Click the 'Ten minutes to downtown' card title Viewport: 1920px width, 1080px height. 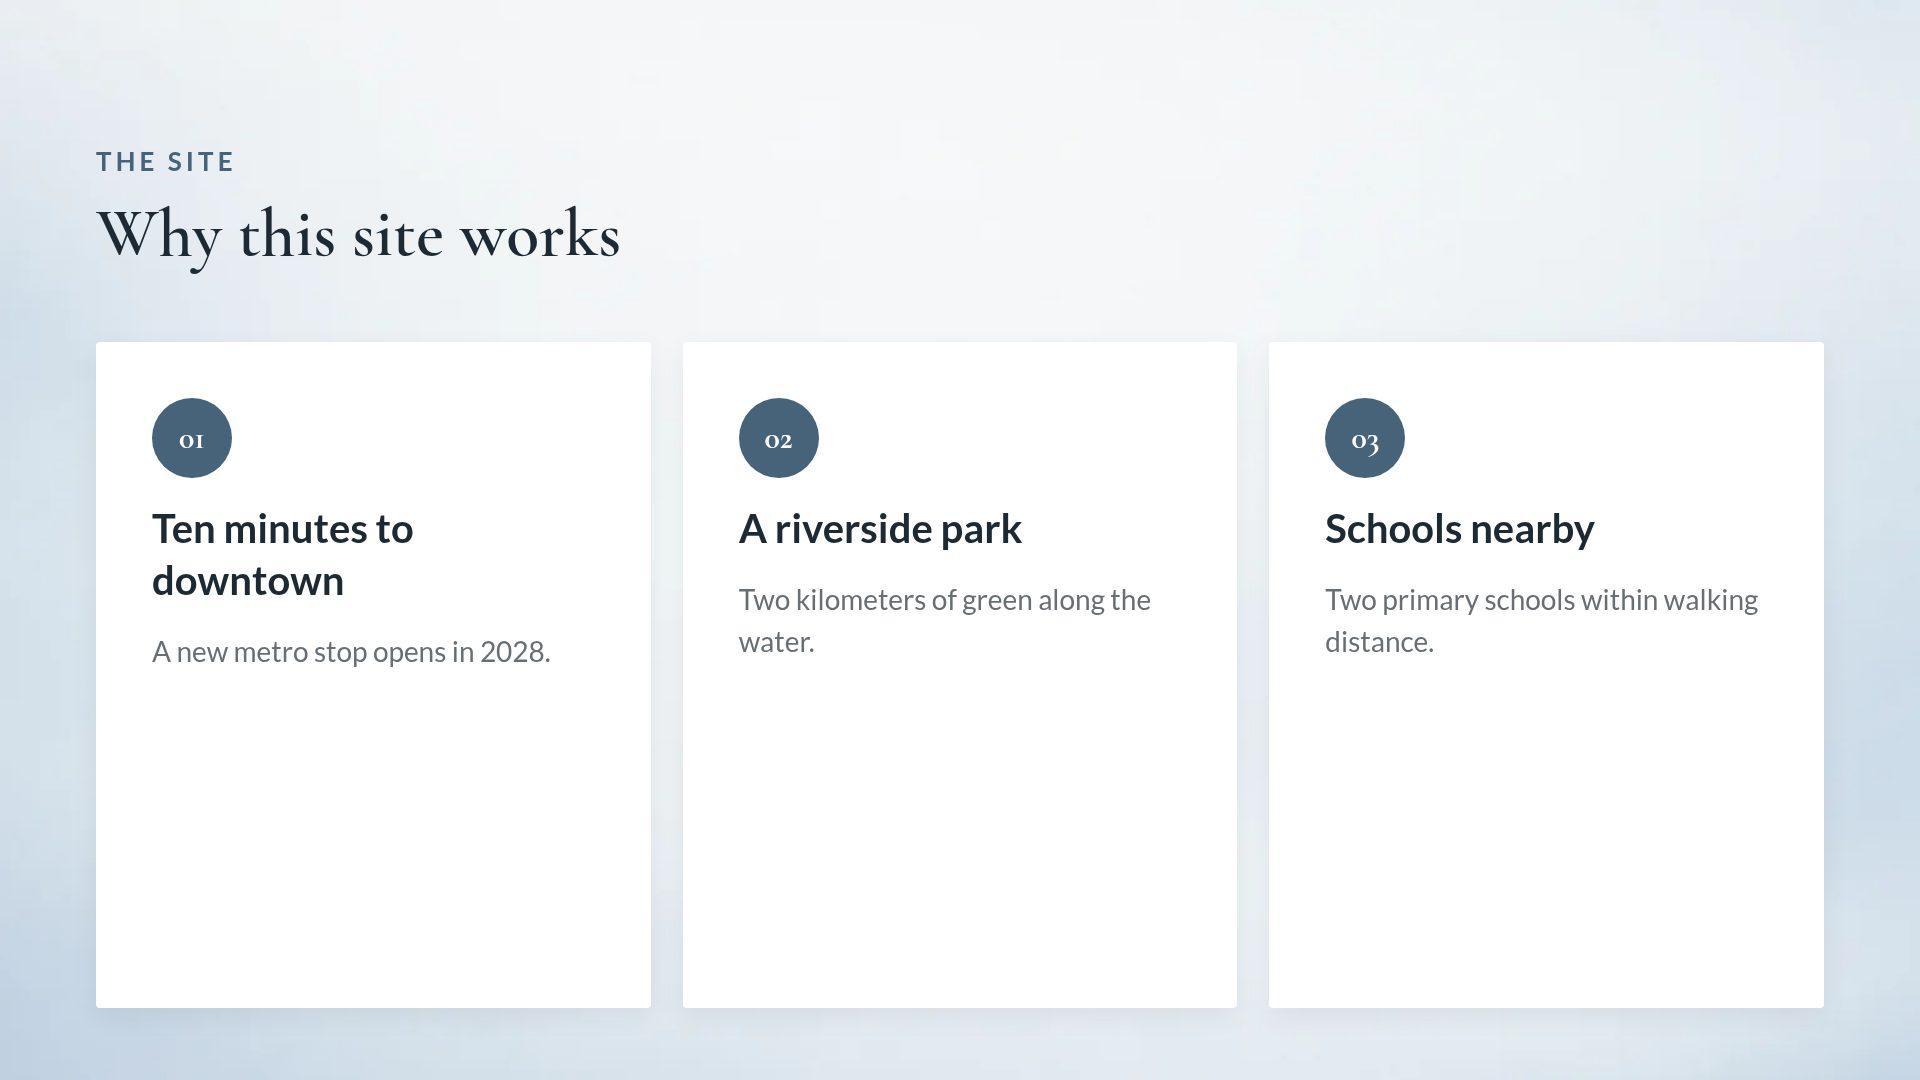click(x=283, y=555)
